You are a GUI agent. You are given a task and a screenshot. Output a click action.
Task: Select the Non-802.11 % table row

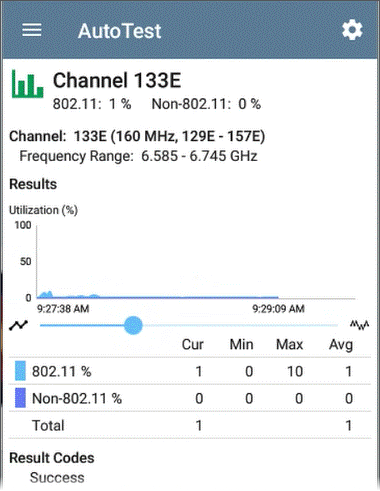coord(190,398)
